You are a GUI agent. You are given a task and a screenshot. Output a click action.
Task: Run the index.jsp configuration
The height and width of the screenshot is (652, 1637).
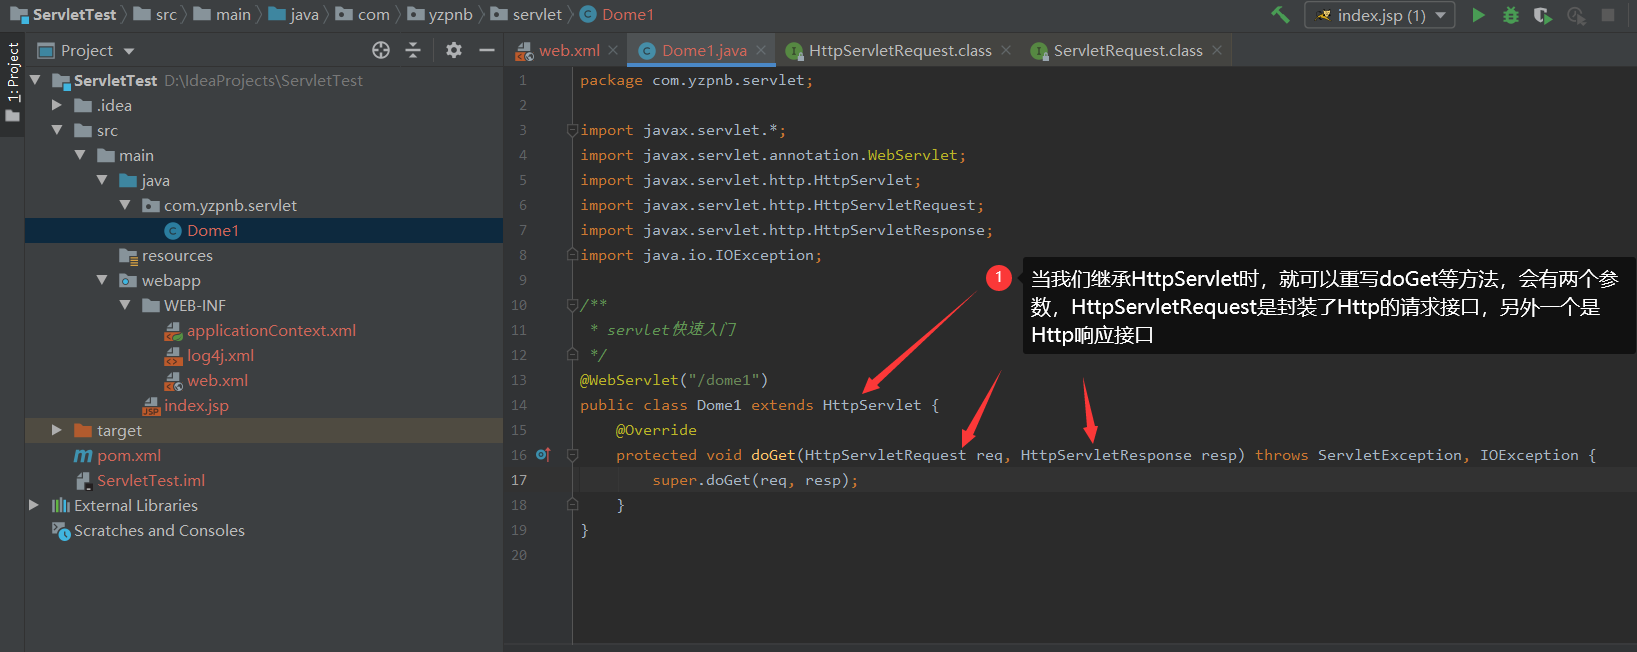1478,15
